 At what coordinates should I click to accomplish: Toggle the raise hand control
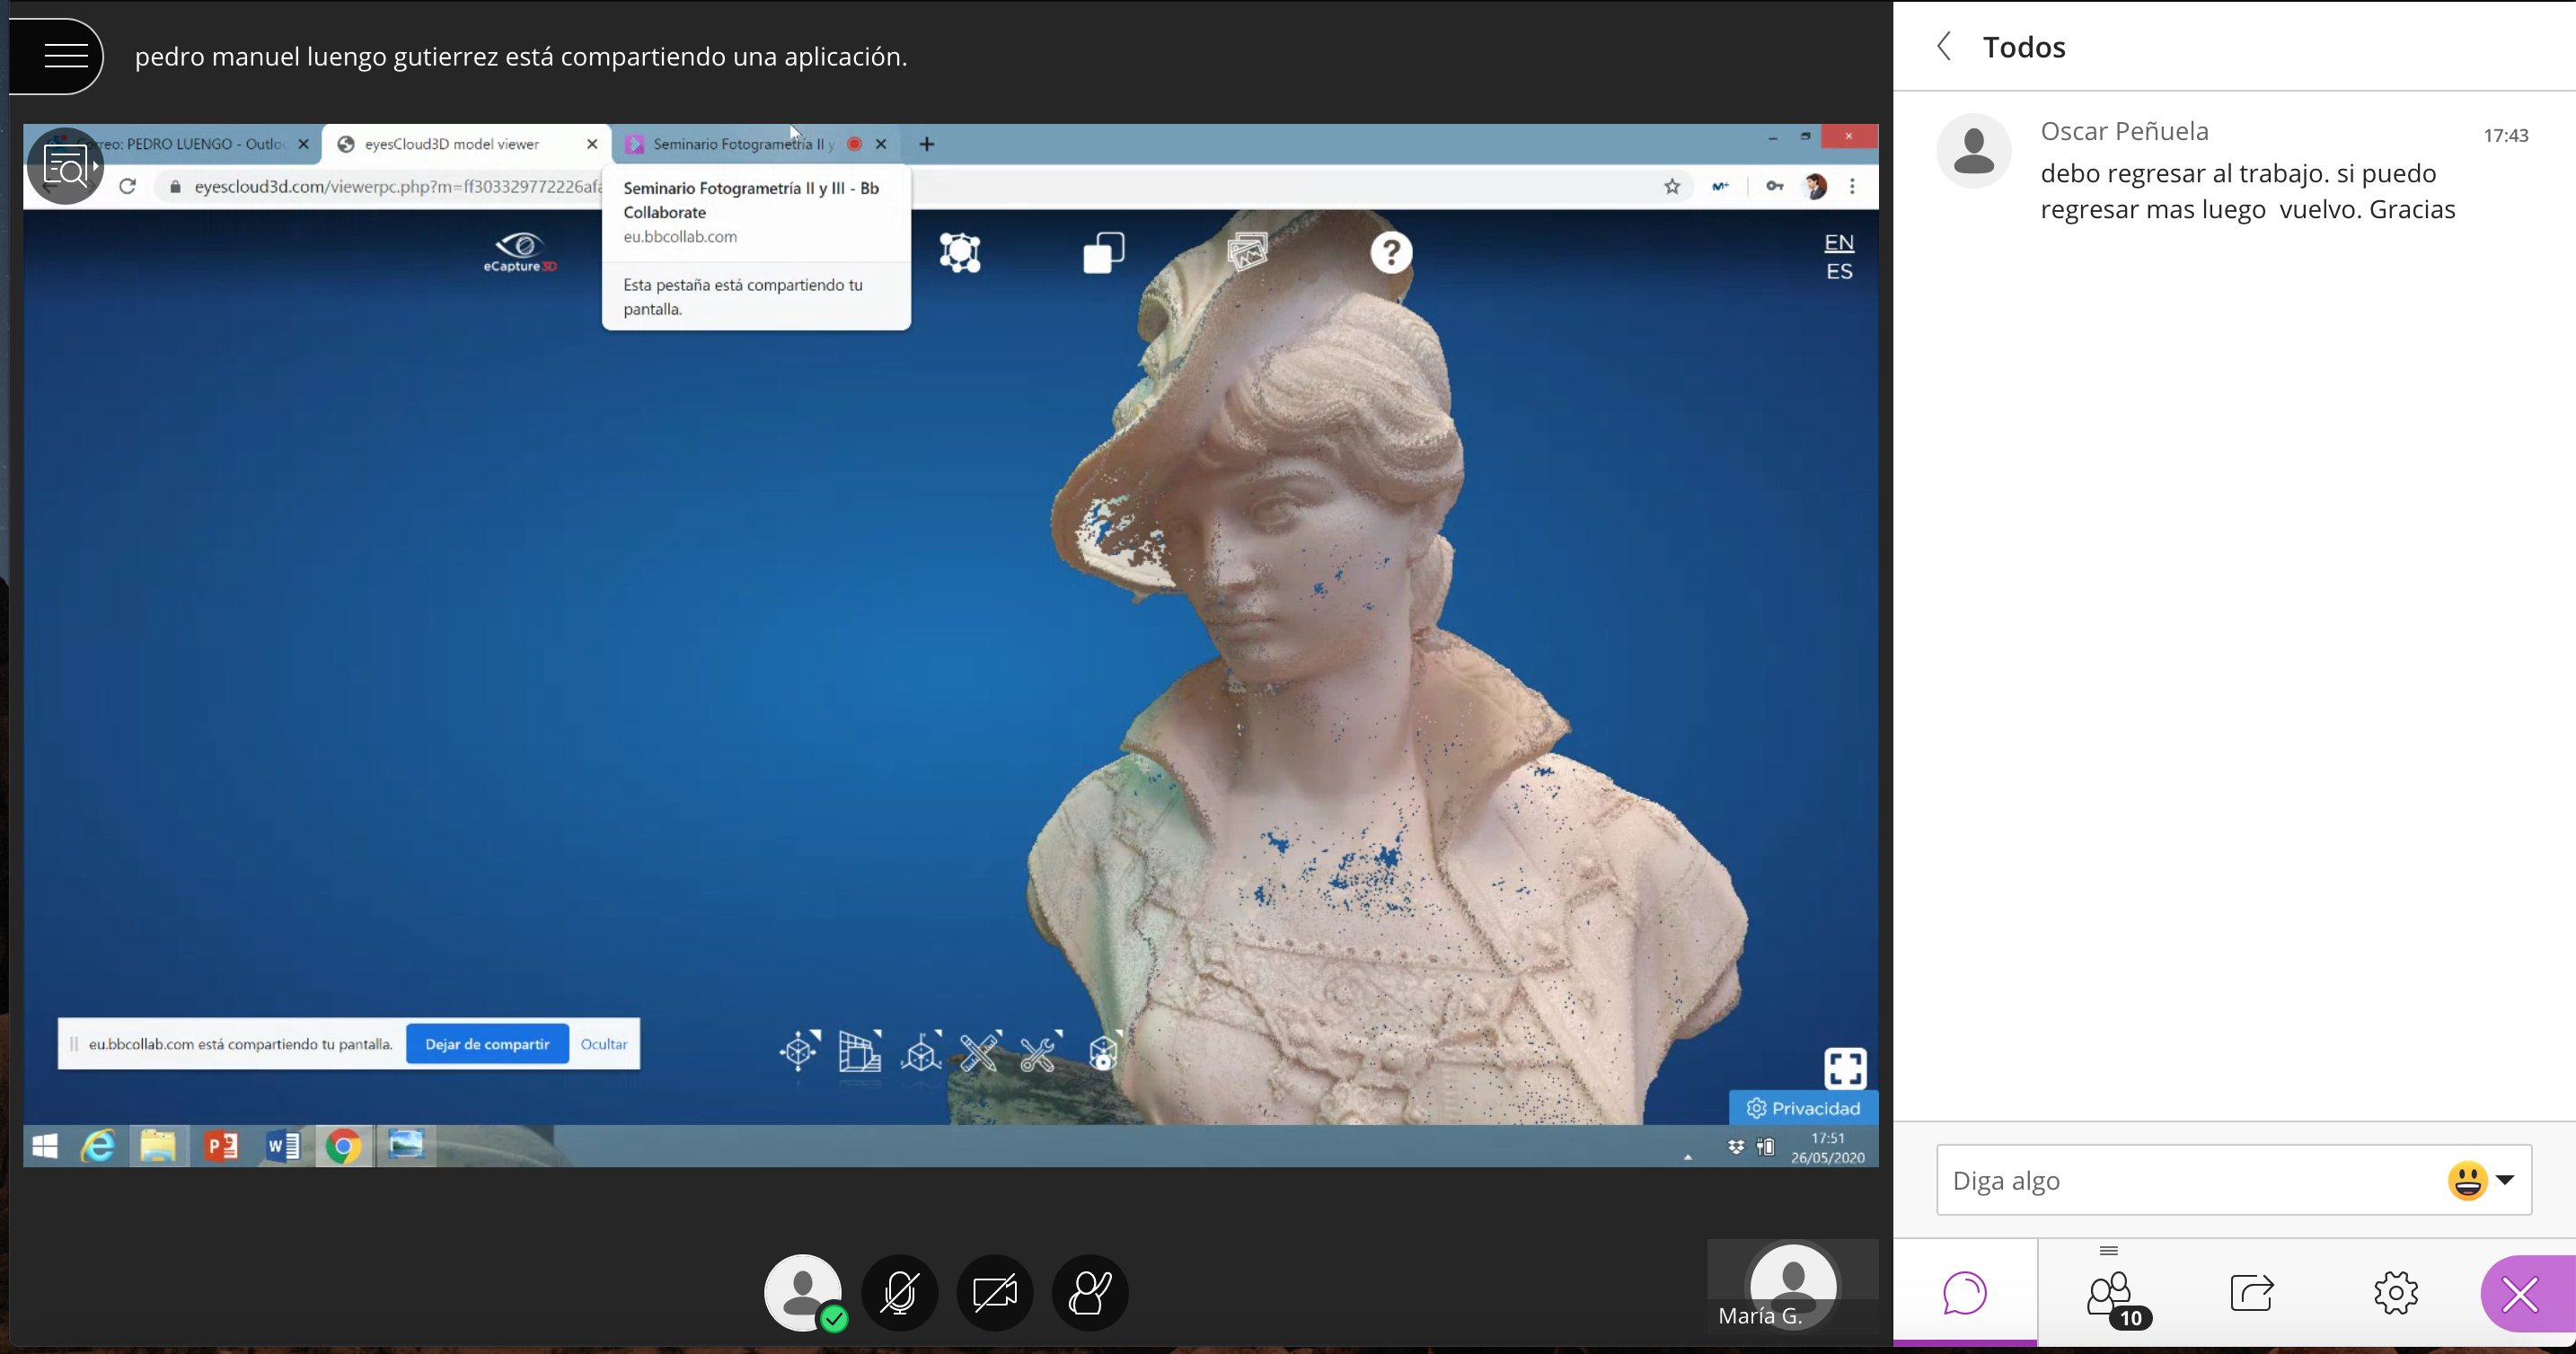pyautogui.click(x=1090, y=1292)
